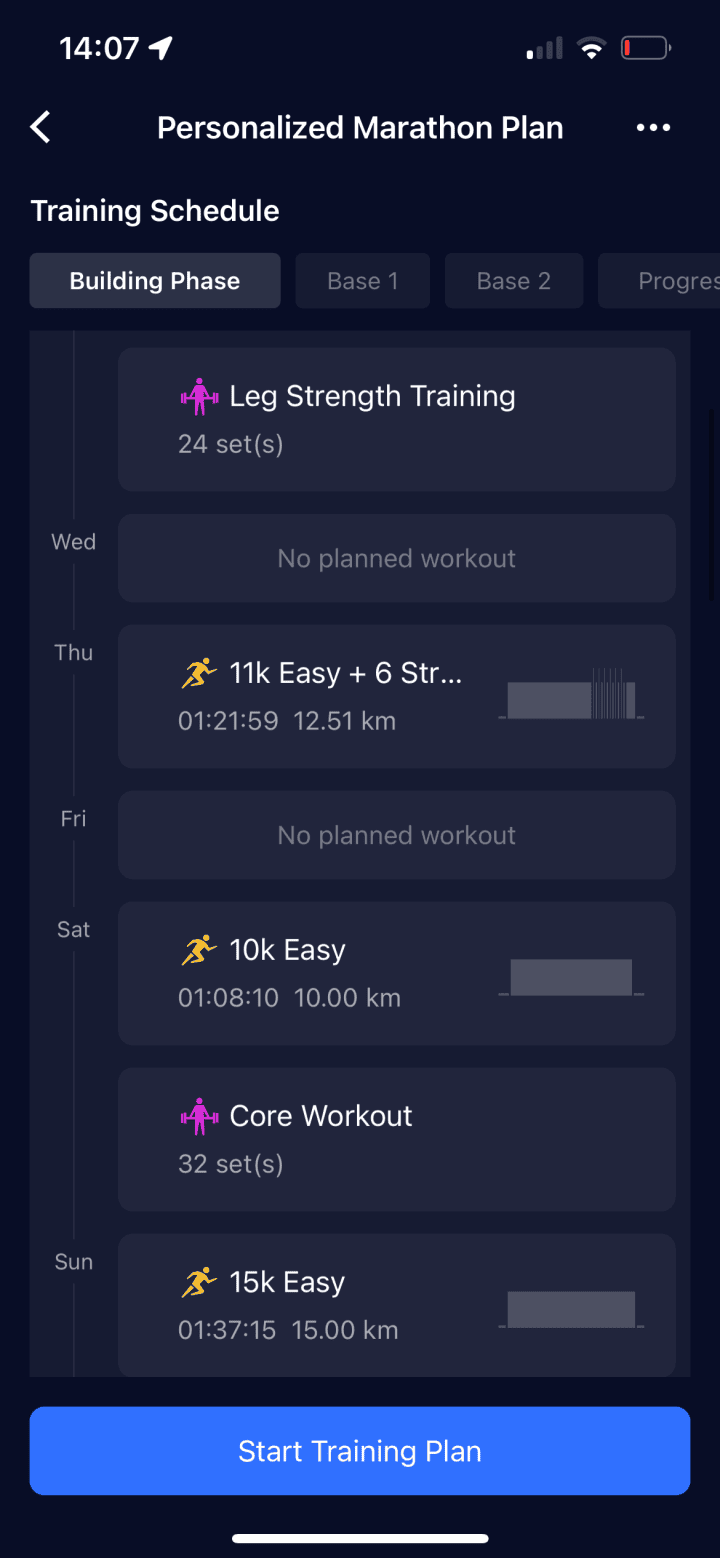720x1558 pixels.
Task: Tap the 11k Easy running icon
Action: [x=199, y=674]
